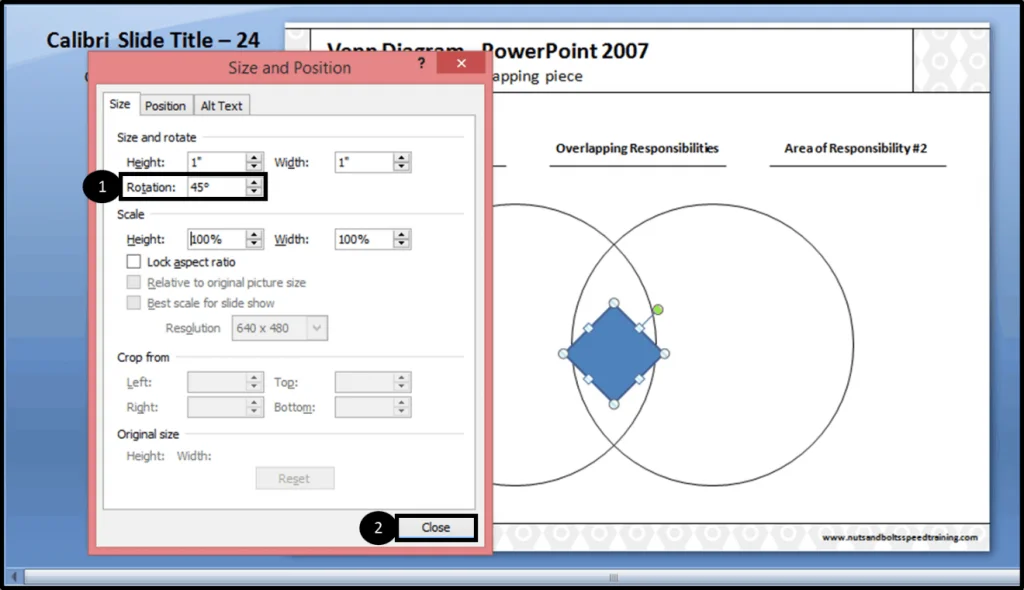Click the Crop from Bottom field
The height and width of the screenshot is (590, 1024).
(x=364, y=407)
